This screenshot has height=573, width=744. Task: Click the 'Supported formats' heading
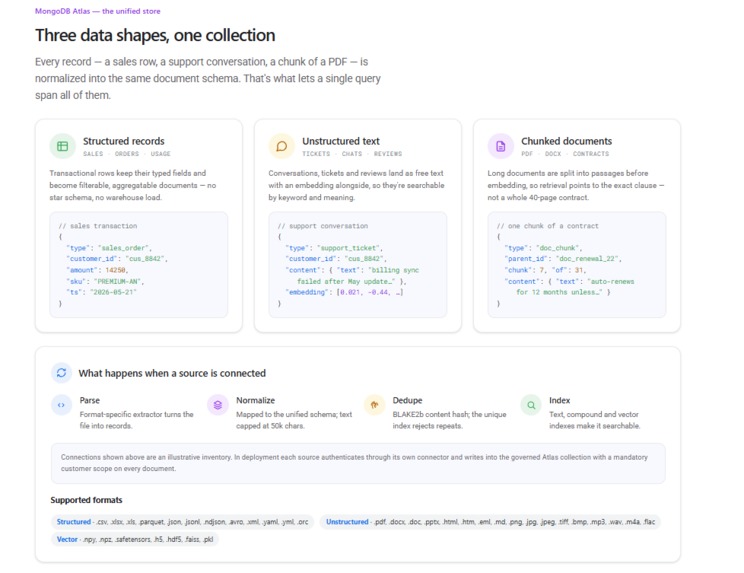86,500
